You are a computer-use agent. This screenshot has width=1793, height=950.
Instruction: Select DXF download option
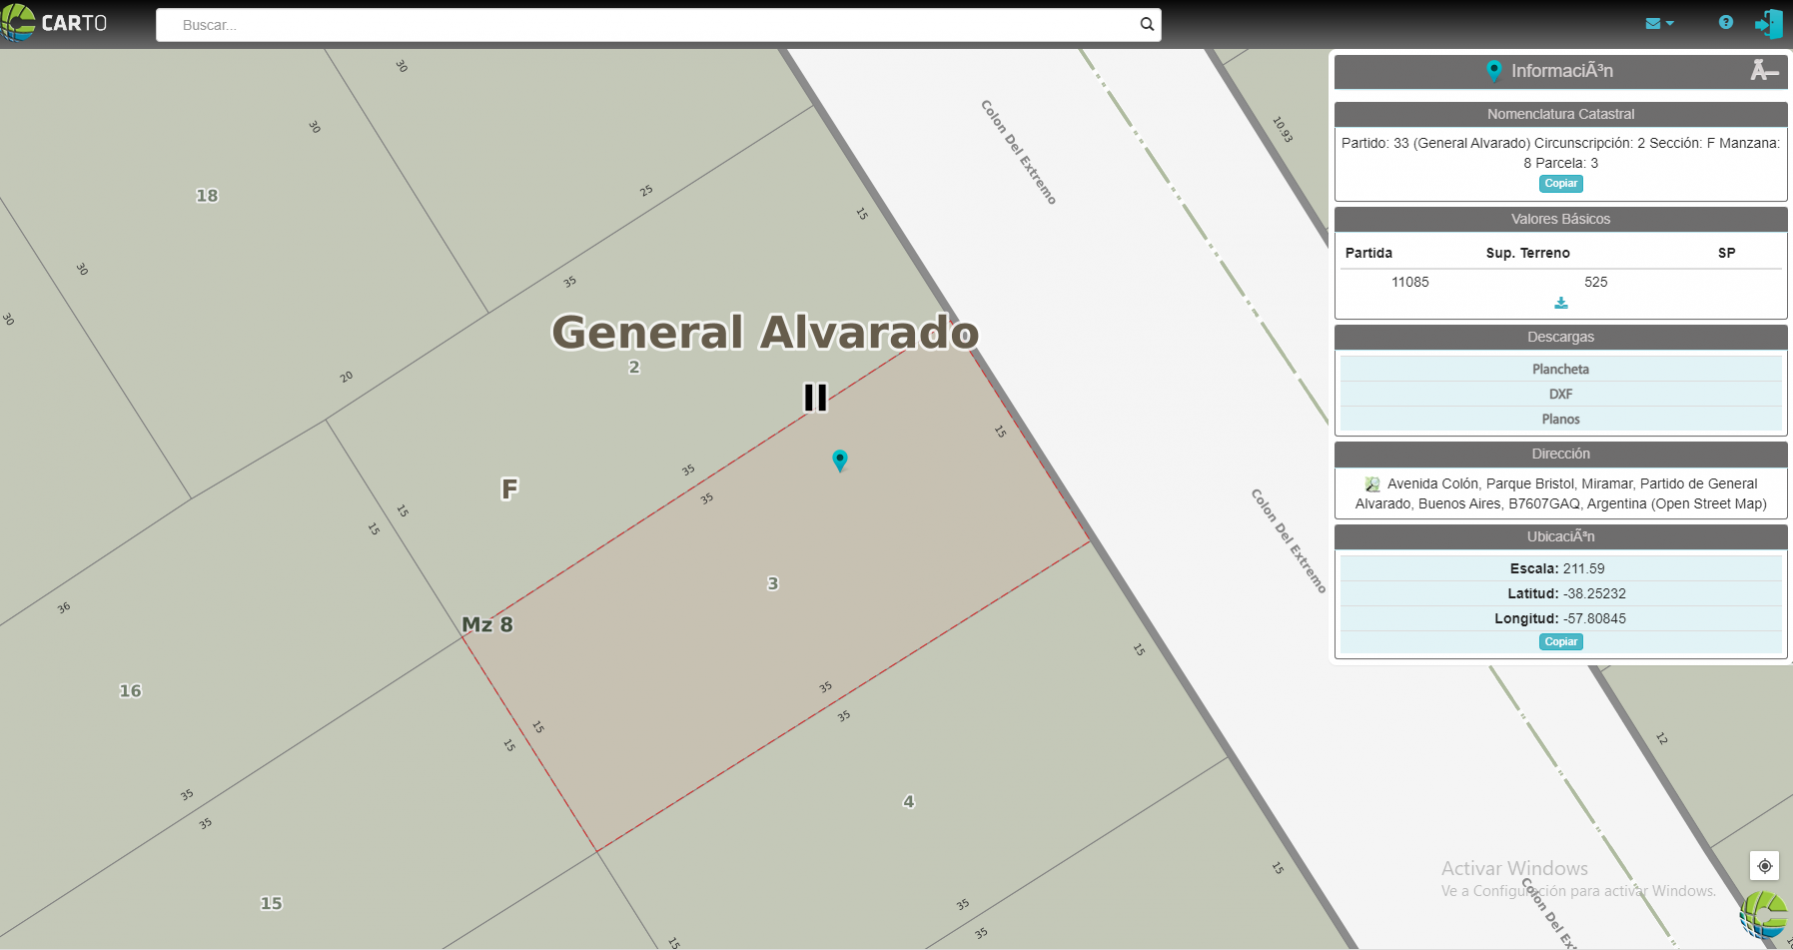tap(1560, 394)
